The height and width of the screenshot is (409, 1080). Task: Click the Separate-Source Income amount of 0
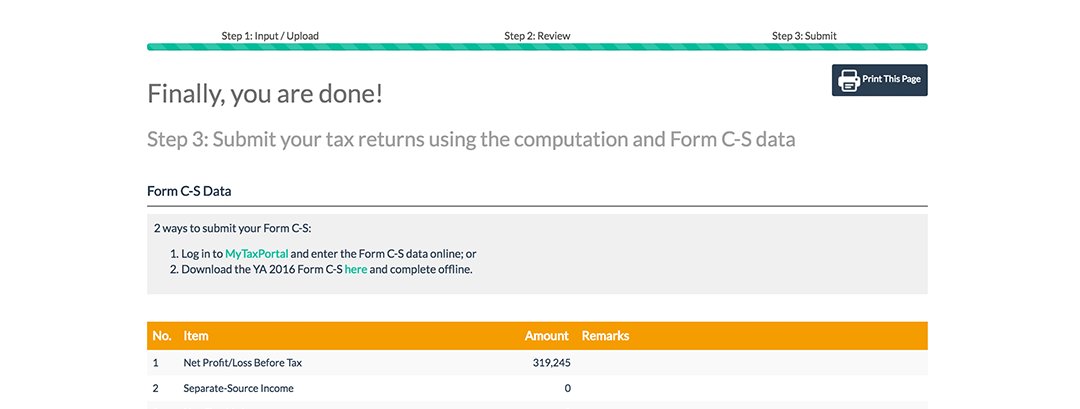(x=567, y=388)
